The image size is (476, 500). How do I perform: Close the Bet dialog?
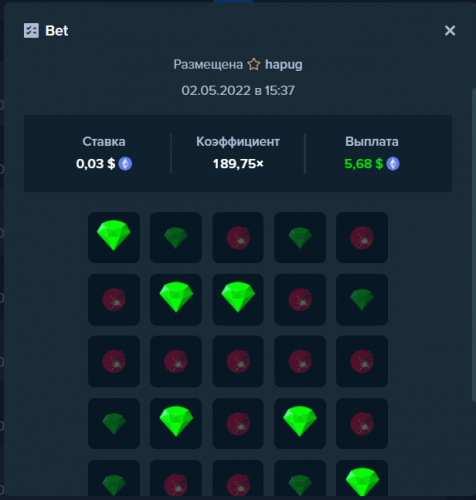tap(450, 31)
